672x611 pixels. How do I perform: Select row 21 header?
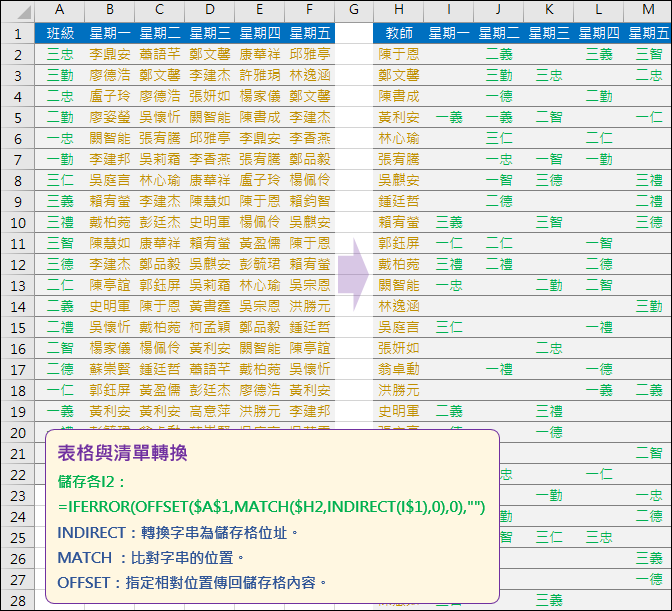coord(18,453)
